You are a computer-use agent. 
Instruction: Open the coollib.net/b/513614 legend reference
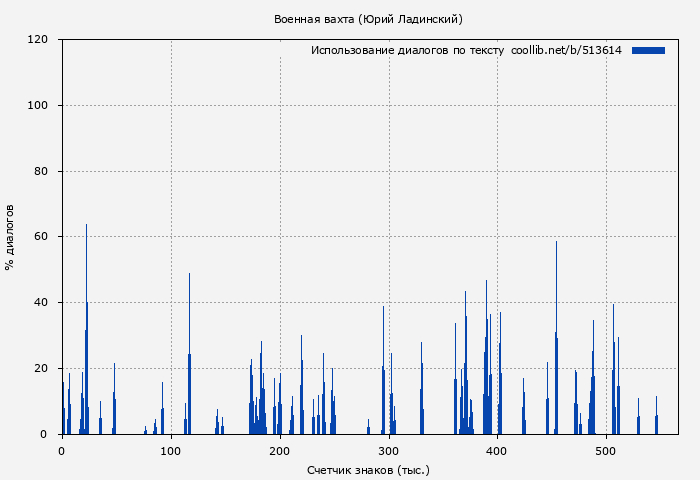point(566,50)
